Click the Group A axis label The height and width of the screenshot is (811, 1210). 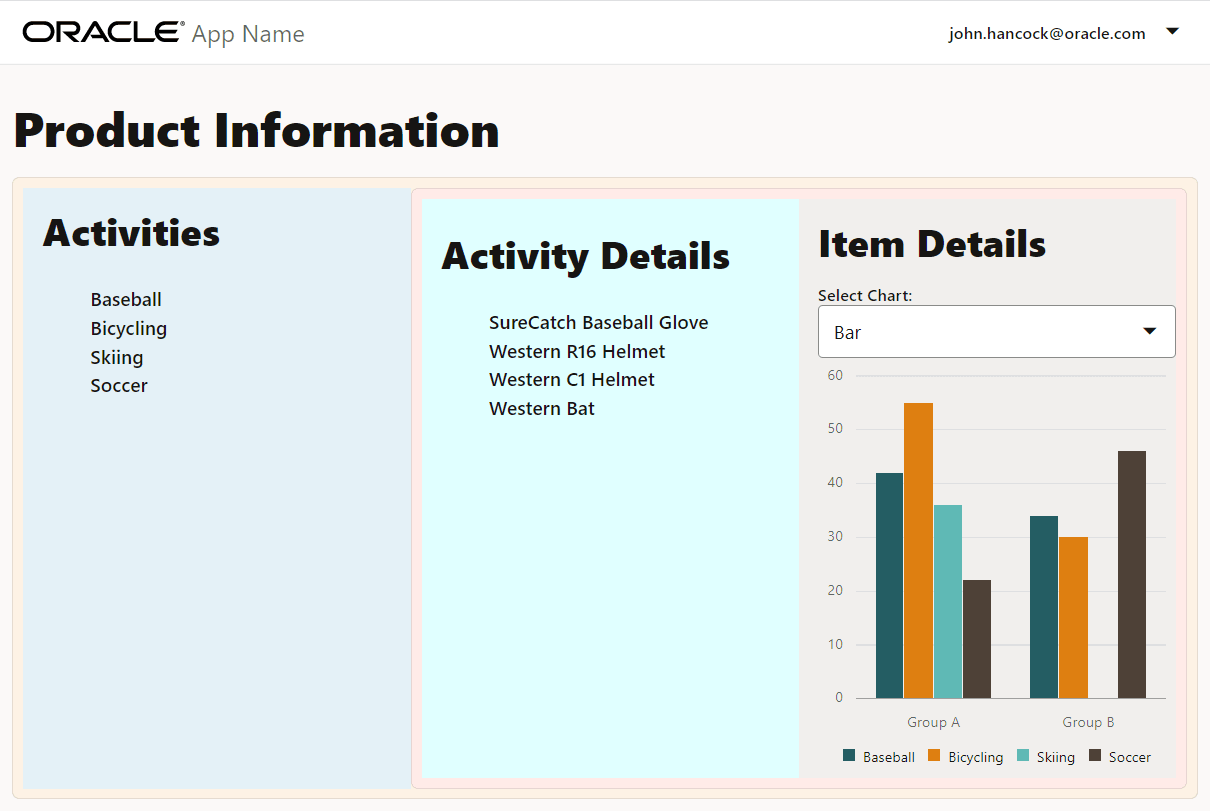[x=934, y=722]
